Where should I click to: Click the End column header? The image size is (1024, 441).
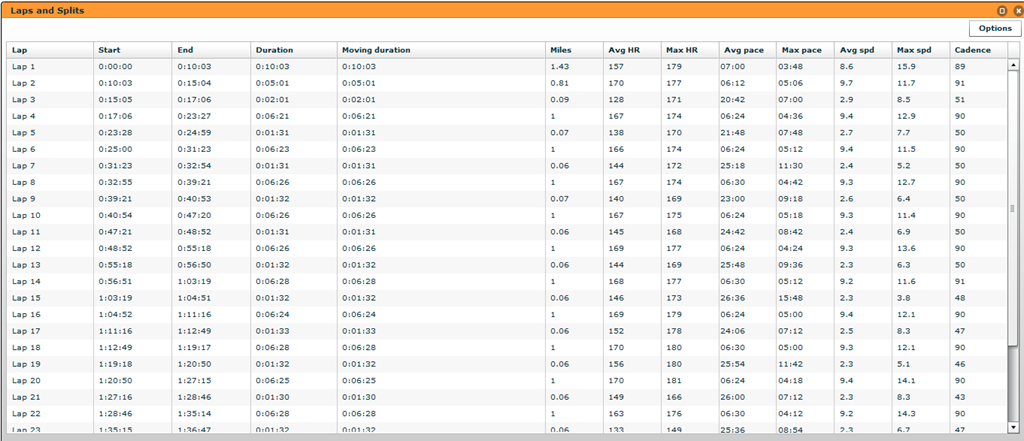pyautogui.click(x=212, y=50)
